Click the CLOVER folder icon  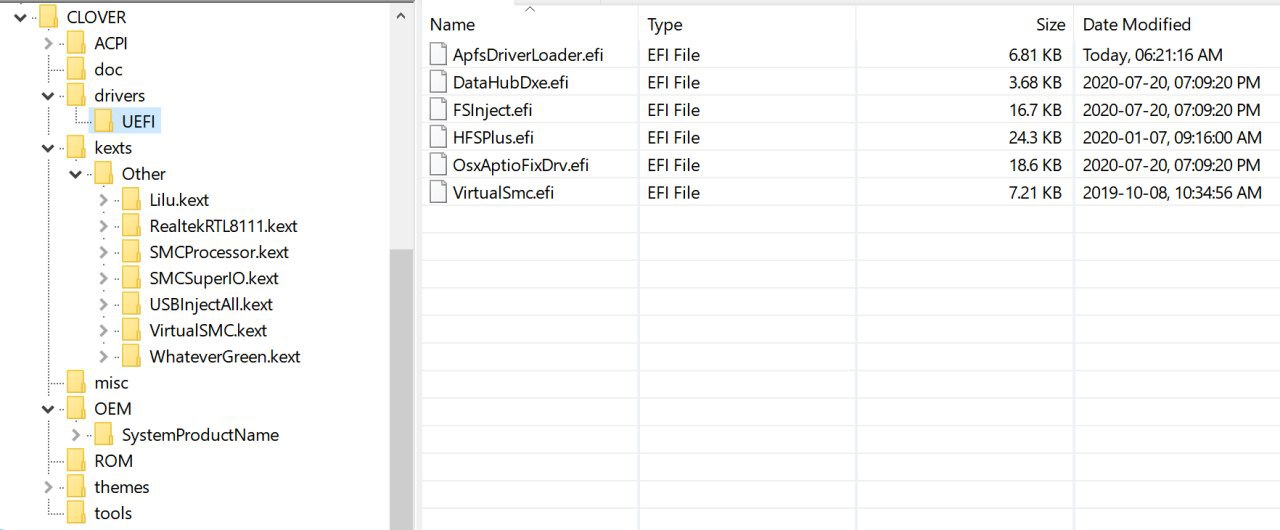[x=49, y=17]
